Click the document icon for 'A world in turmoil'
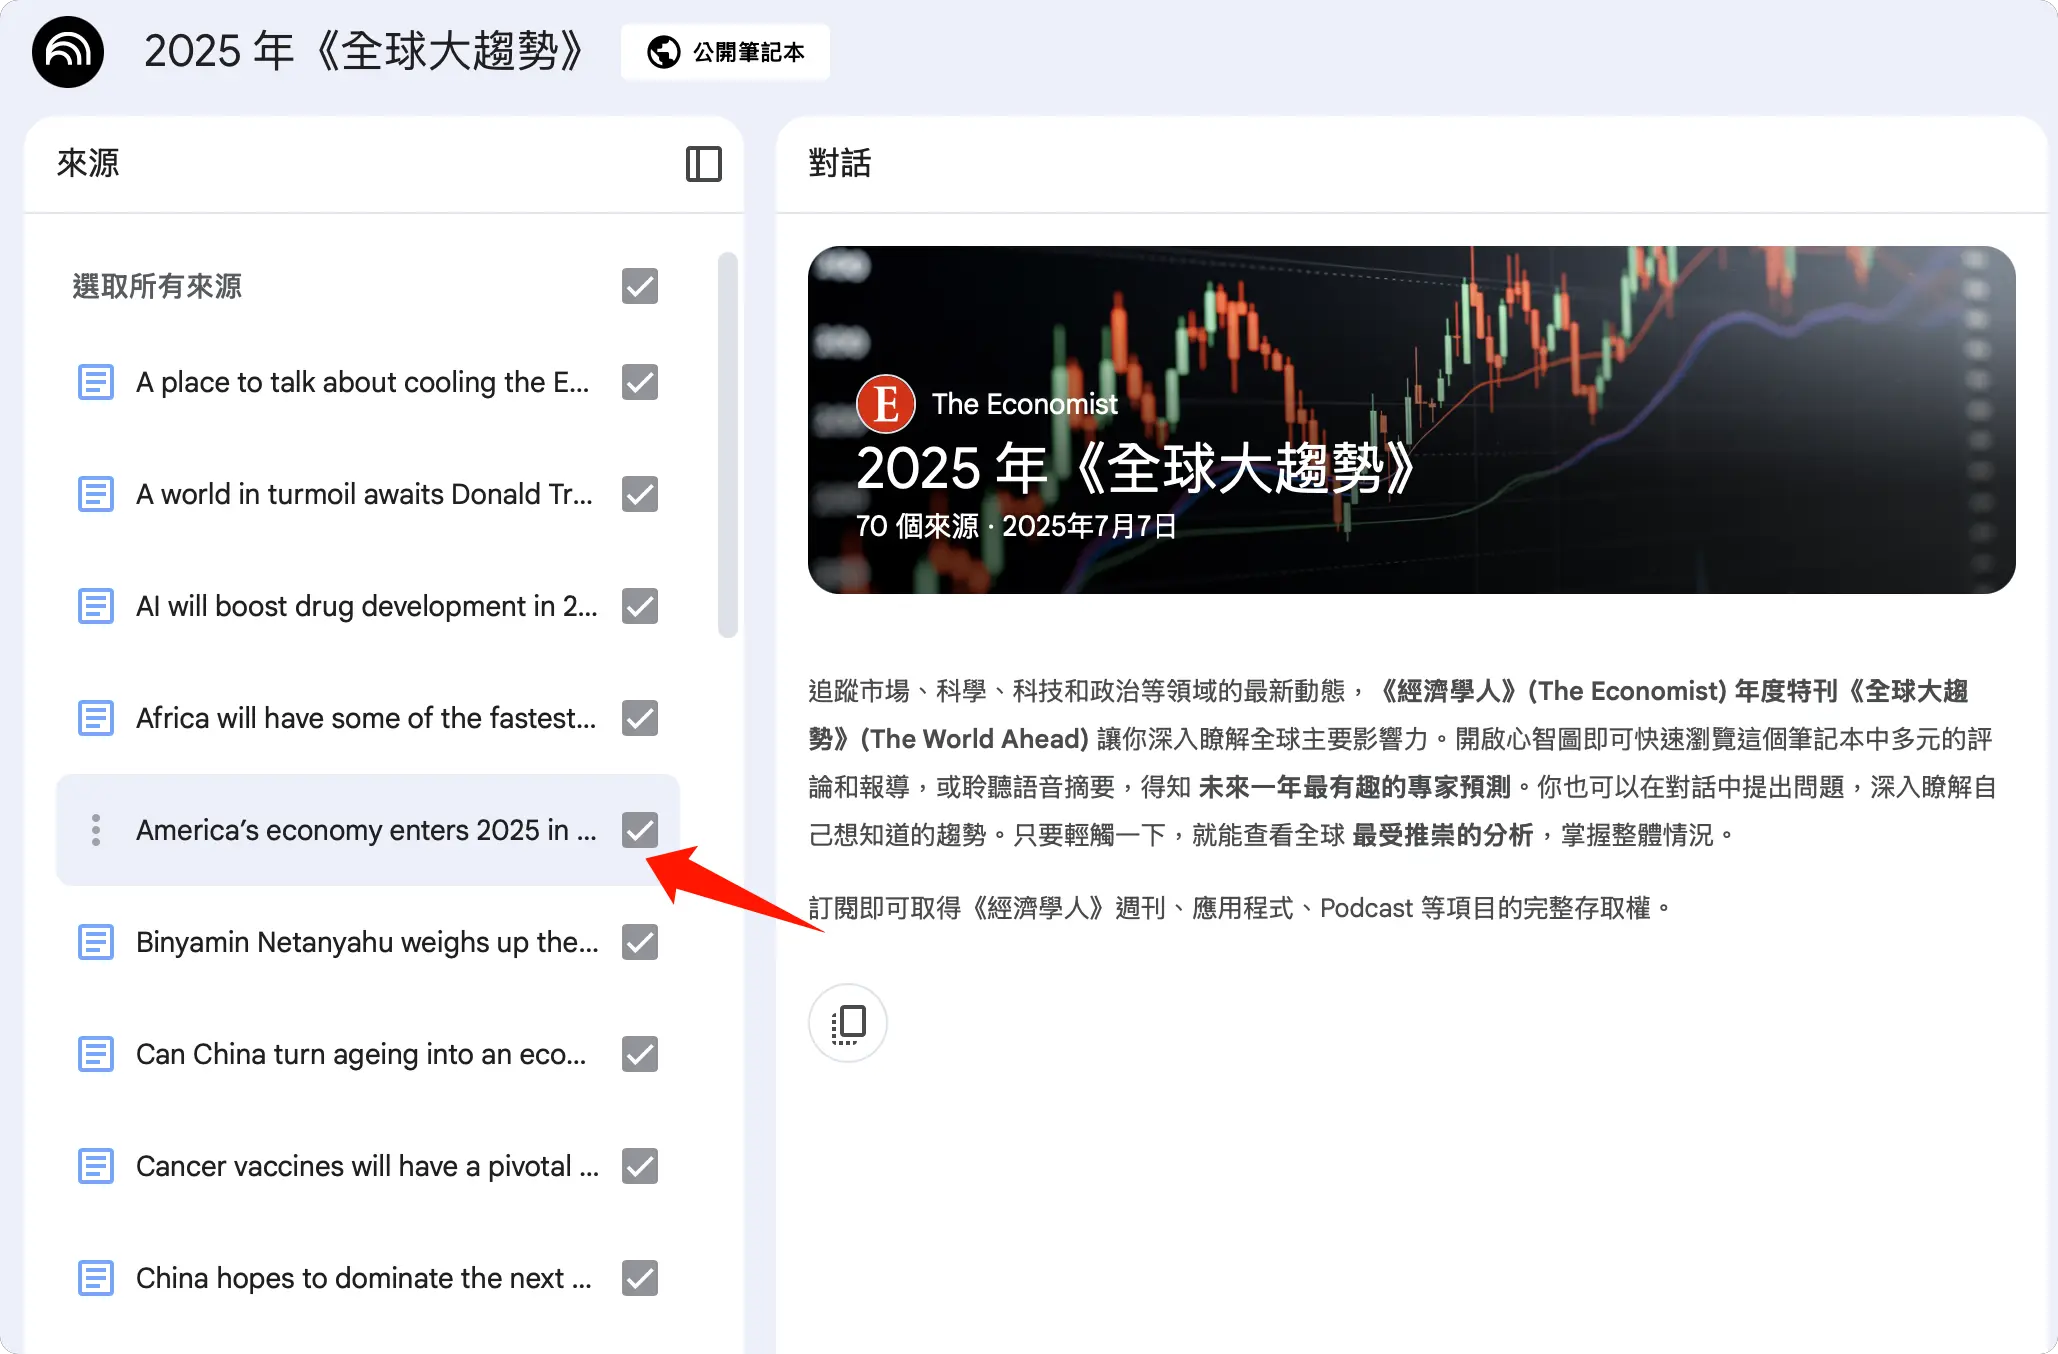The image size is (2058, 1354). (96, 494)
